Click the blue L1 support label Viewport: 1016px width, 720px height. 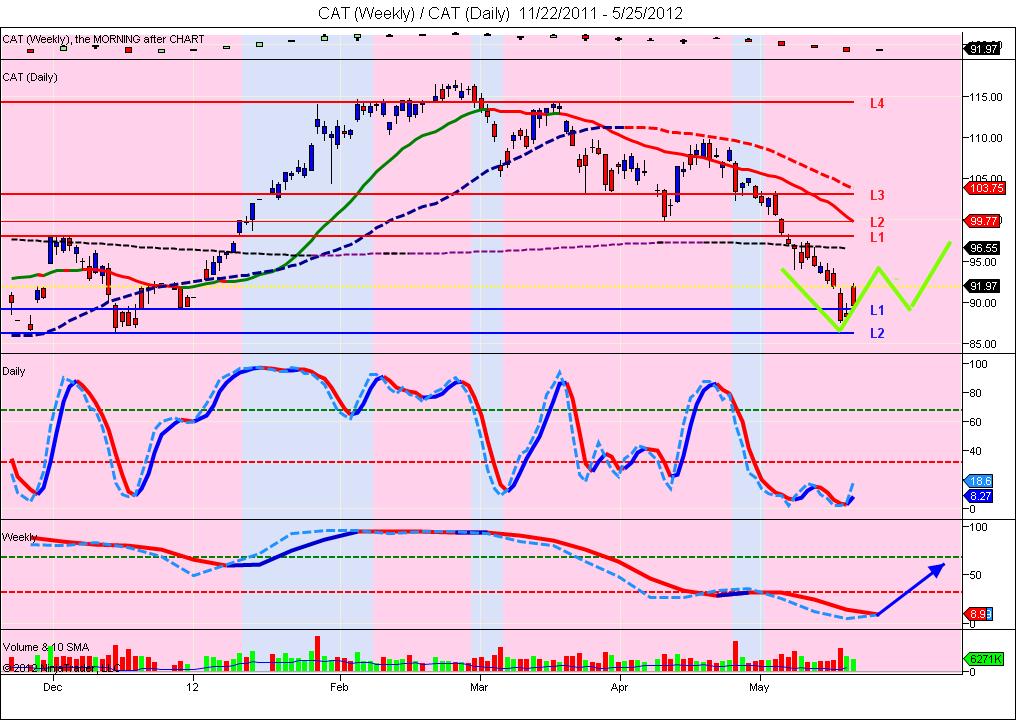click(x=877, y=310)
